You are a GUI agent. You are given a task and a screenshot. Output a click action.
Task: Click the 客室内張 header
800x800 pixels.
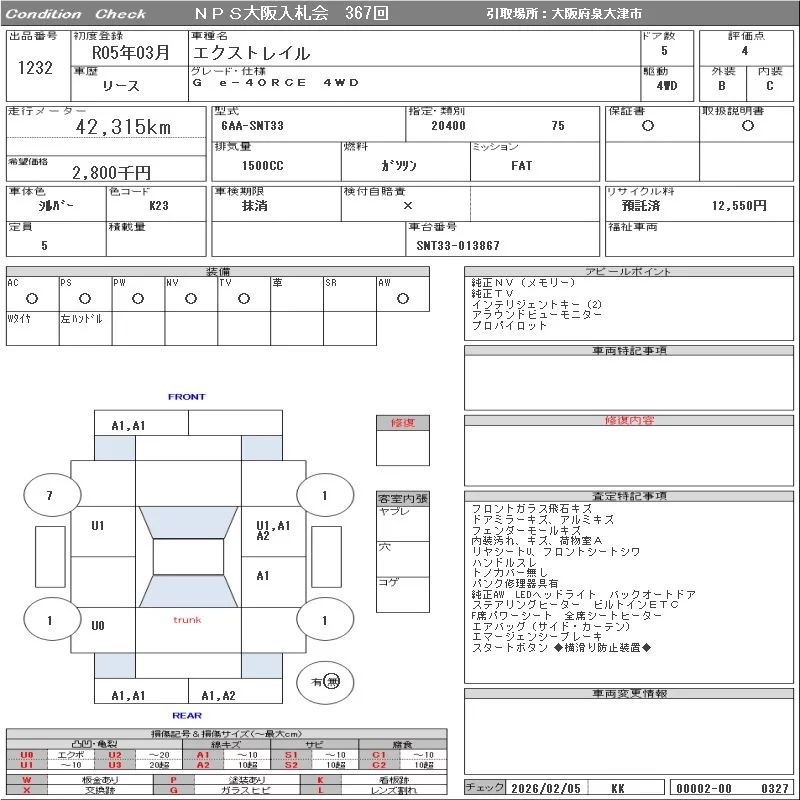click(x=403, y=499)
